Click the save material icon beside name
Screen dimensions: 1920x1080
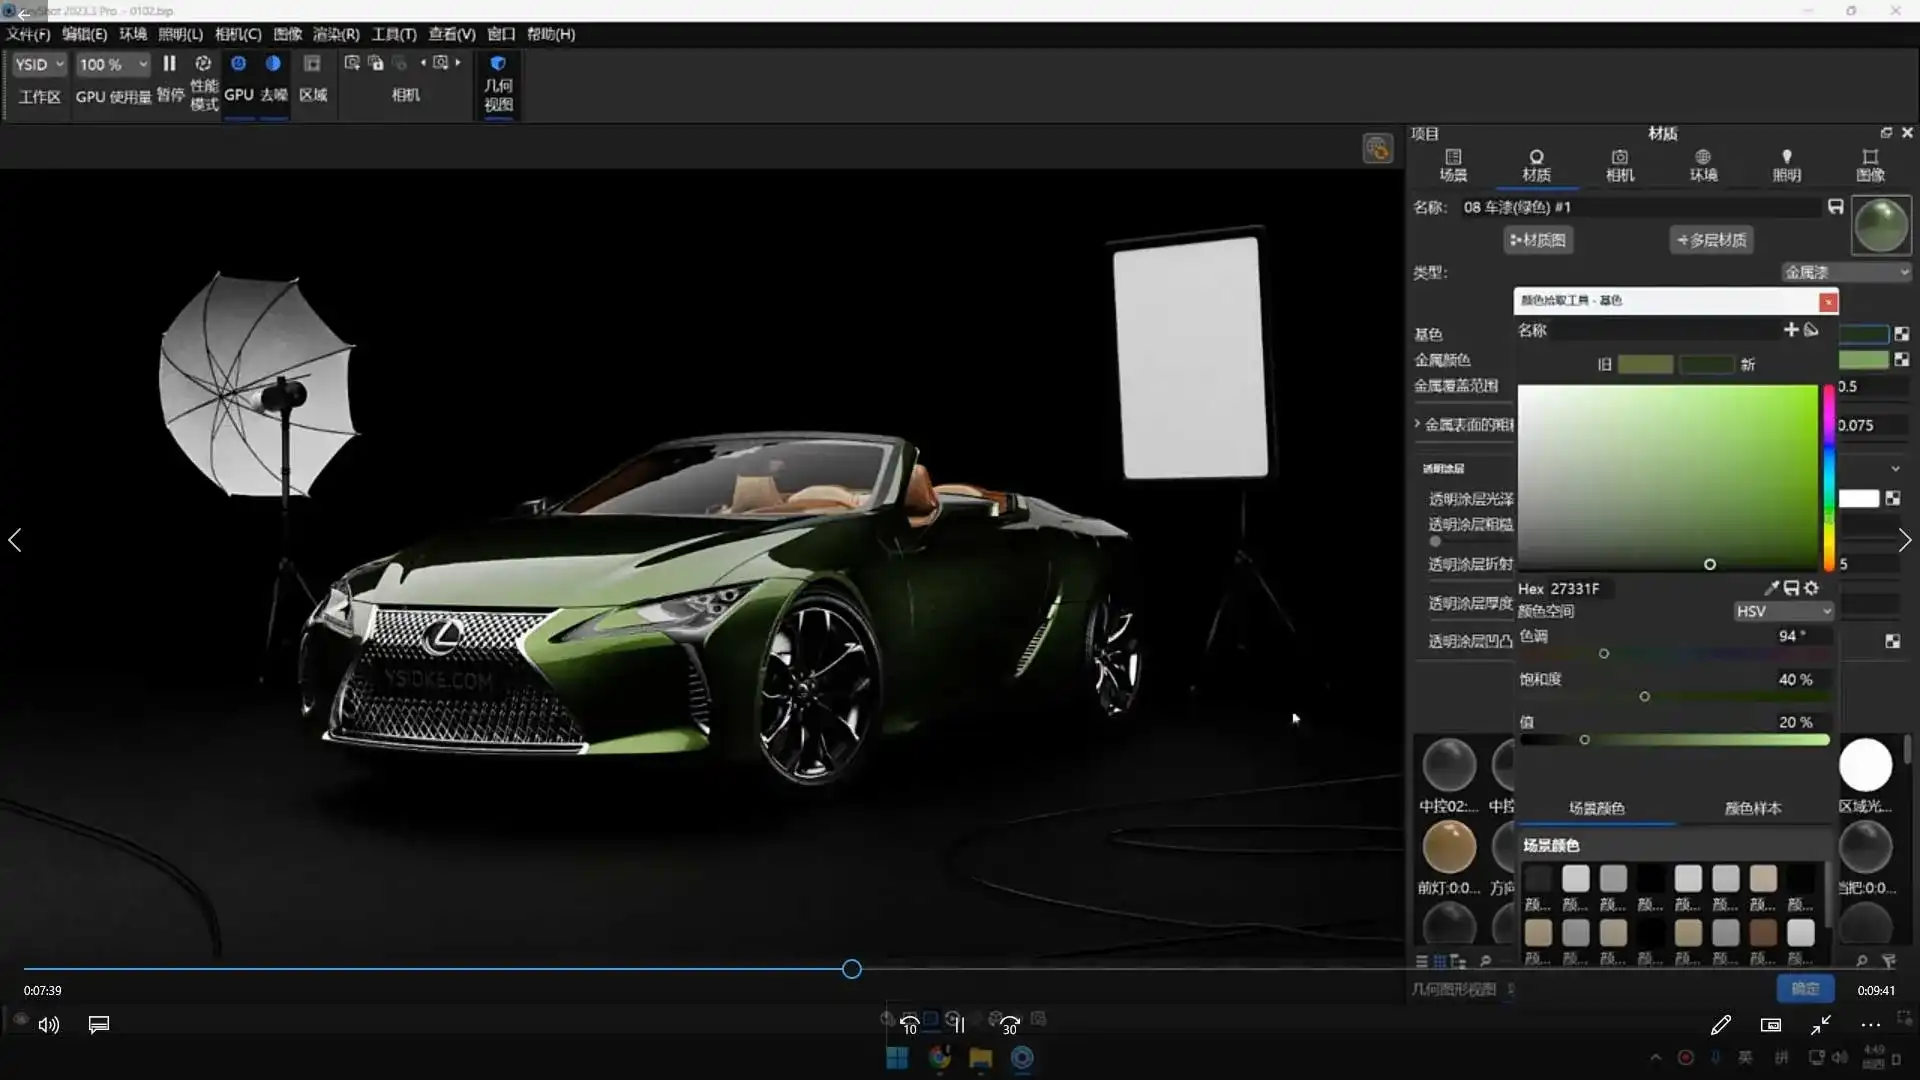pyautogui.click(x=1835, y=207)
